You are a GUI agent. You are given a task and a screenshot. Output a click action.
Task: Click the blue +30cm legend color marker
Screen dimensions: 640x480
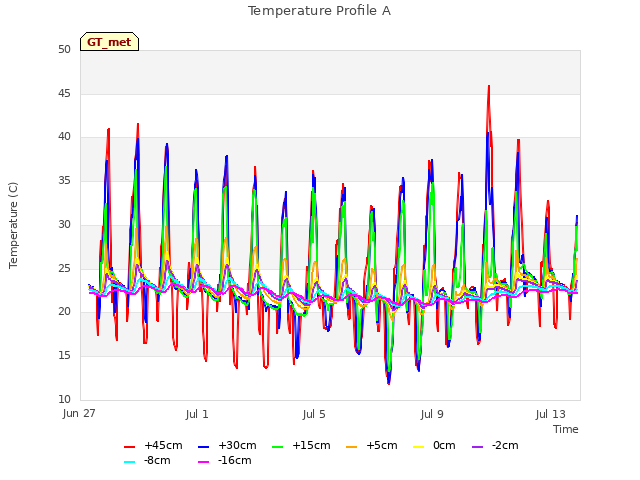coord(203,447)
